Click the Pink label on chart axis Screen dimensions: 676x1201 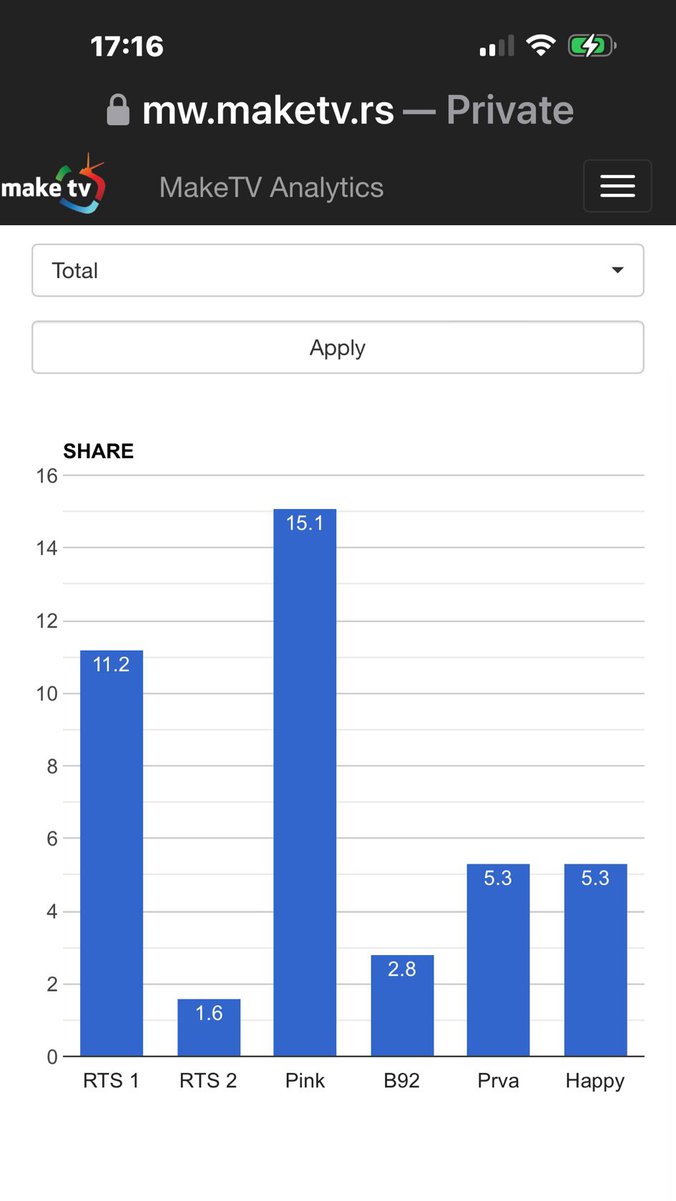pyautogui.click(x=305, y=1081)
